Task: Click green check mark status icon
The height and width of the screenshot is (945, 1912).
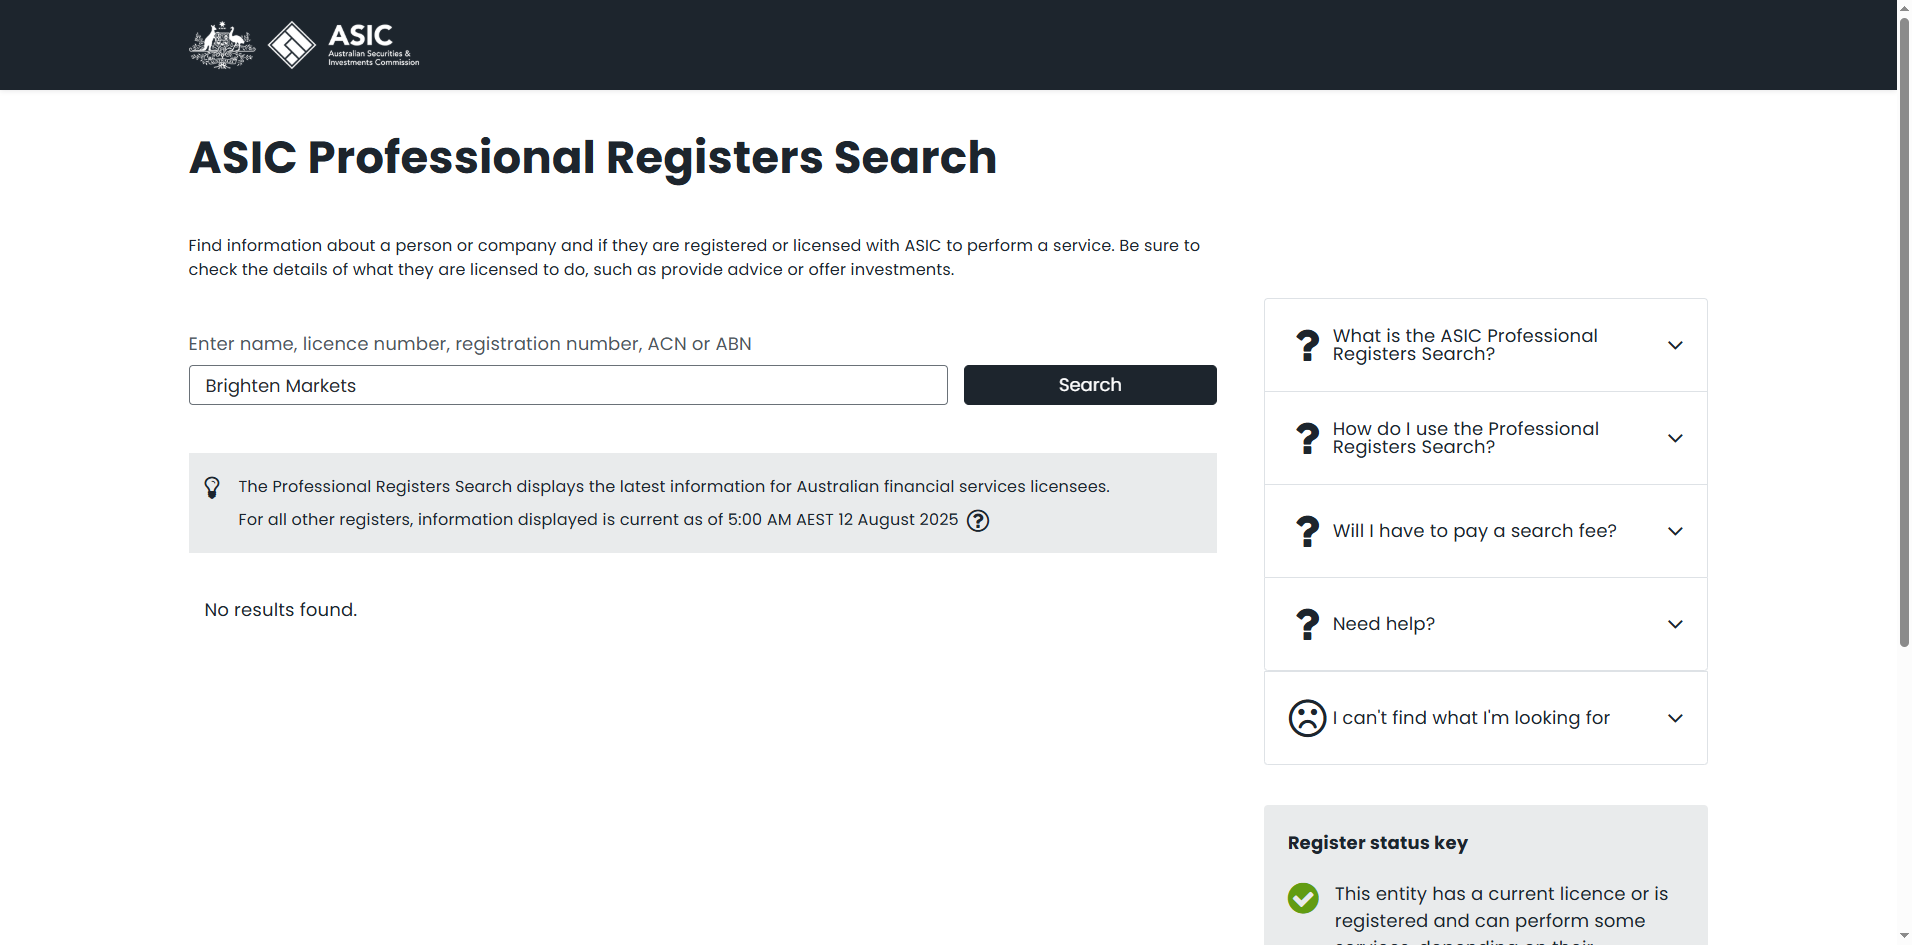Action: click(1303, 898)
